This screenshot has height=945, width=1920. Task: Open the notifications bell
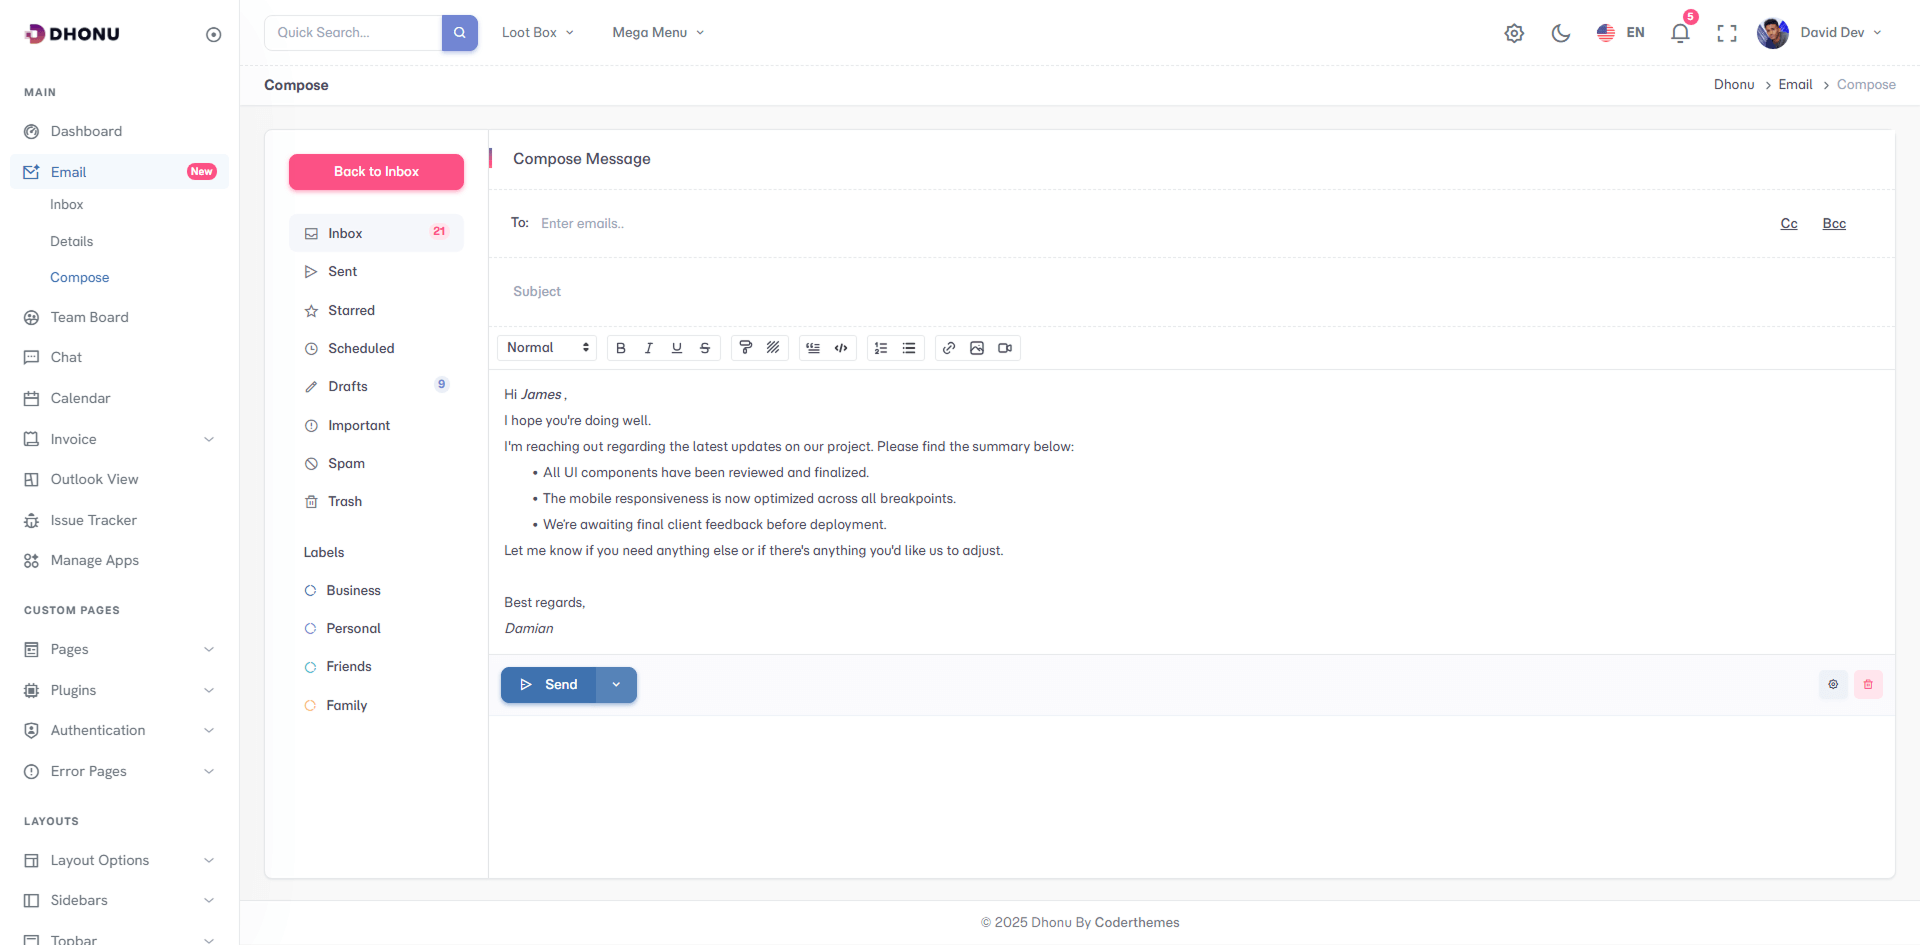point(1680,33)
